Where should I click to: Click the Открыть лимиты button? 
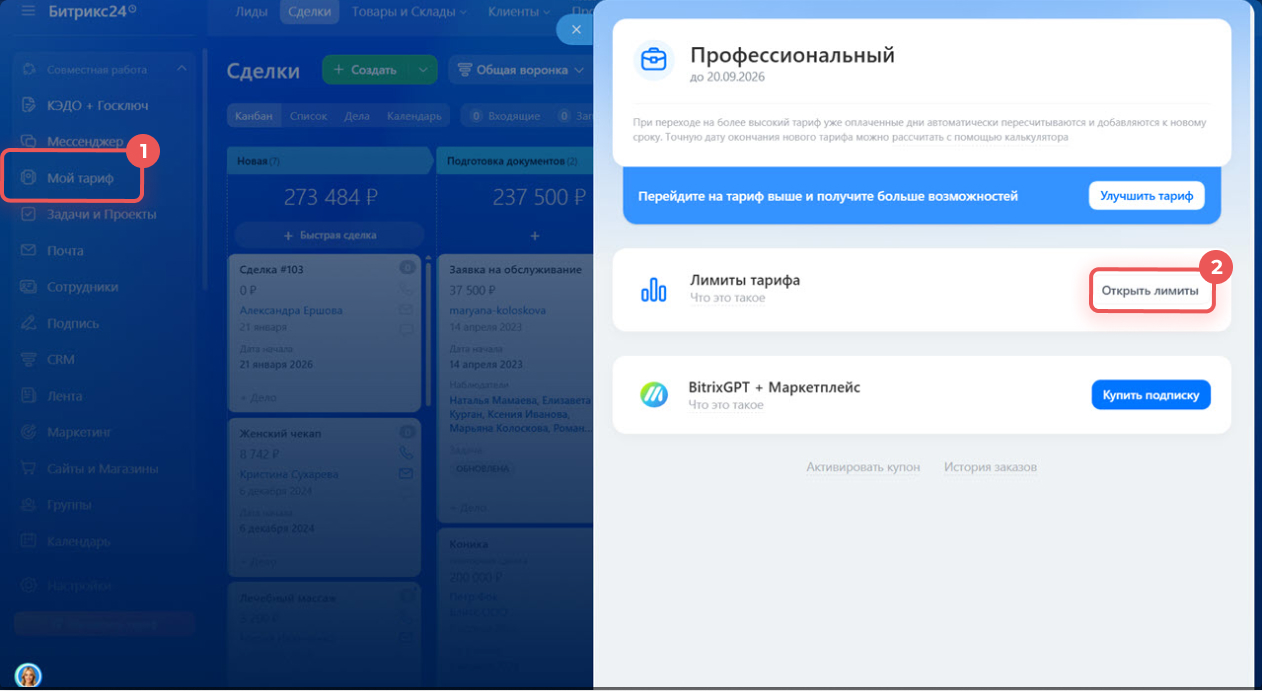(1150, 291)
